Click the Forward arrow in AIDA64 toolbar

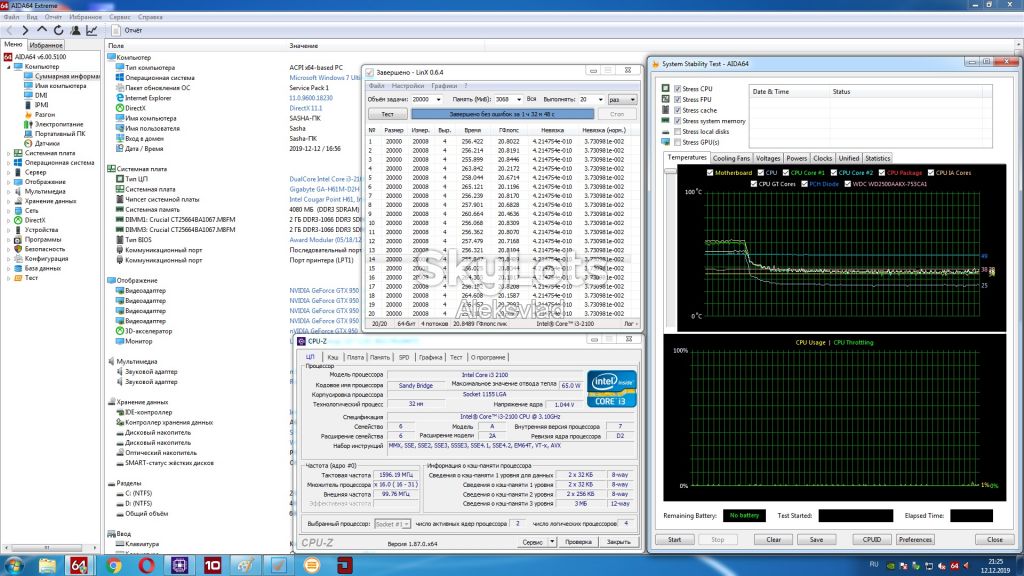click(x=25, y=30)
